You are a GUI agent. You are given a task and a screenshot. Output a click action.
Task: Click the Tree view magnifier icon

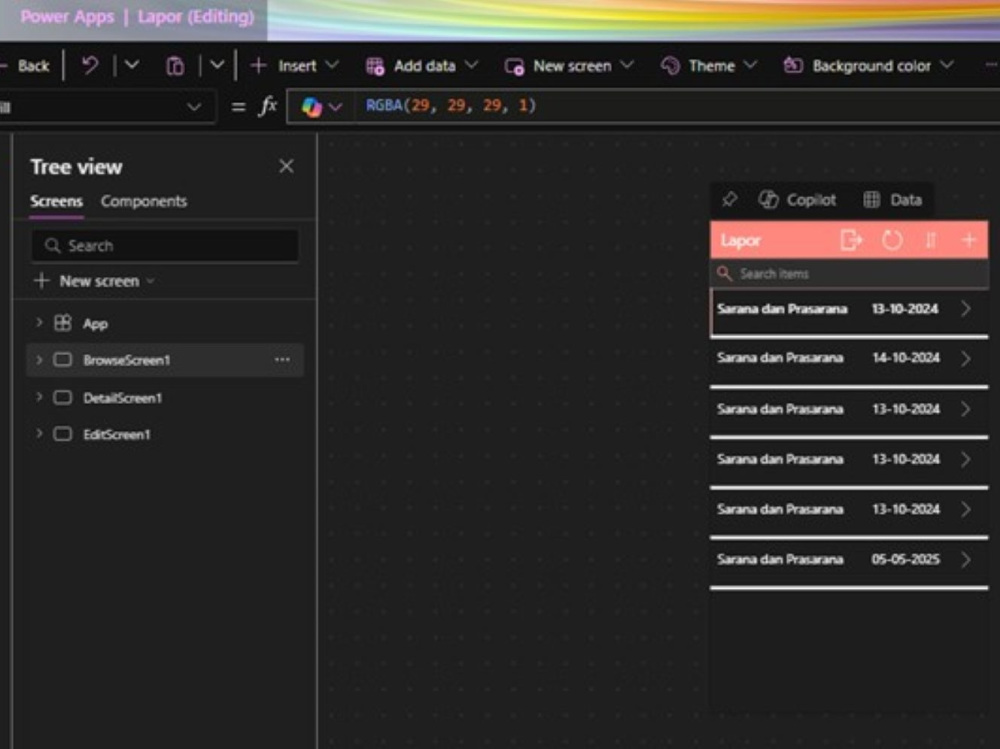[52, 246]
